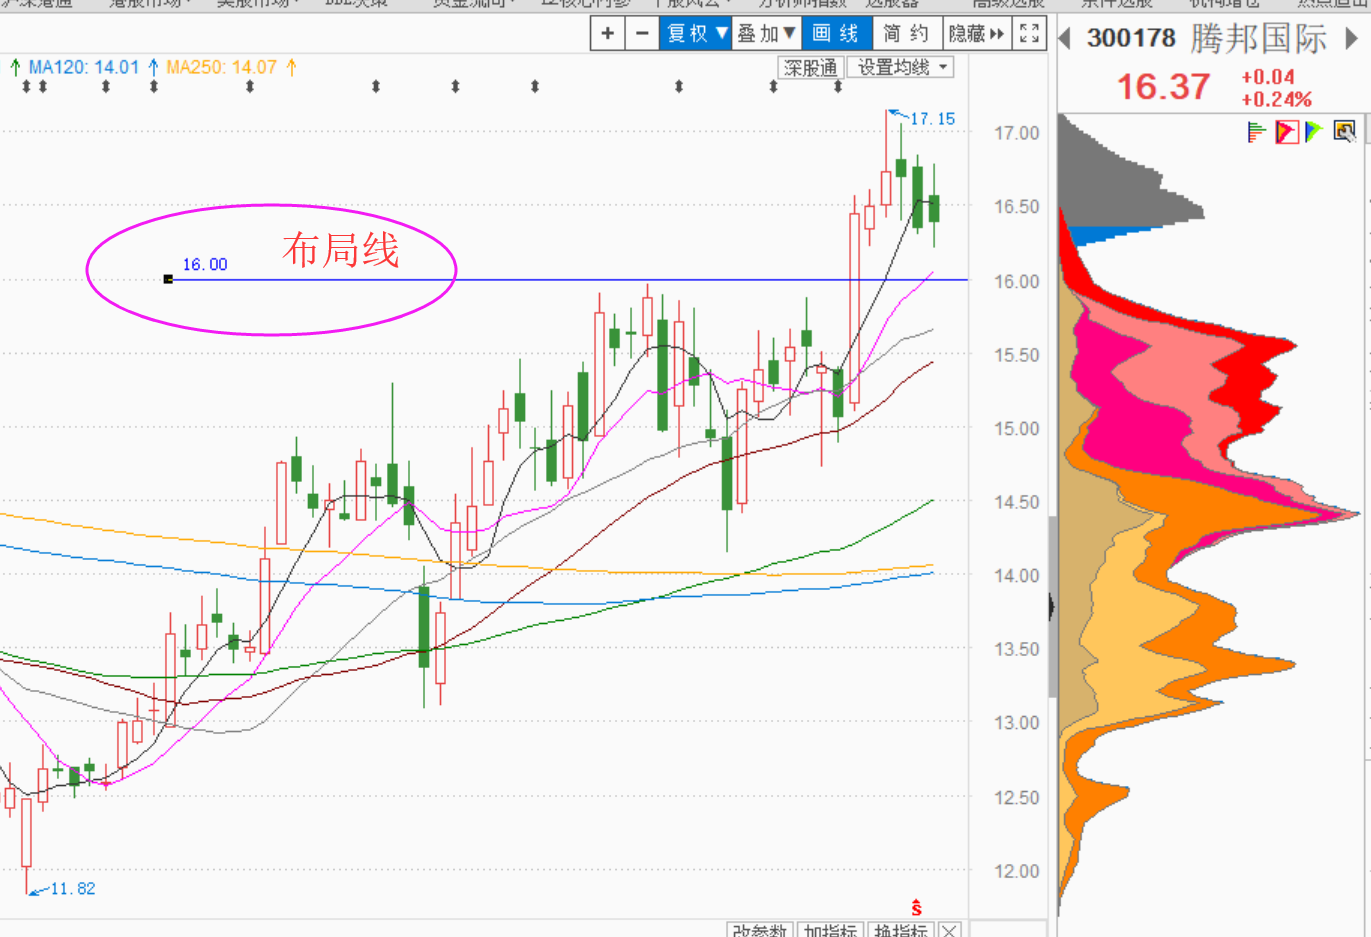This screenshot has width=1371, height=937.
Task: Click the 17.00 price axis label
Action: click(1016, 133)
